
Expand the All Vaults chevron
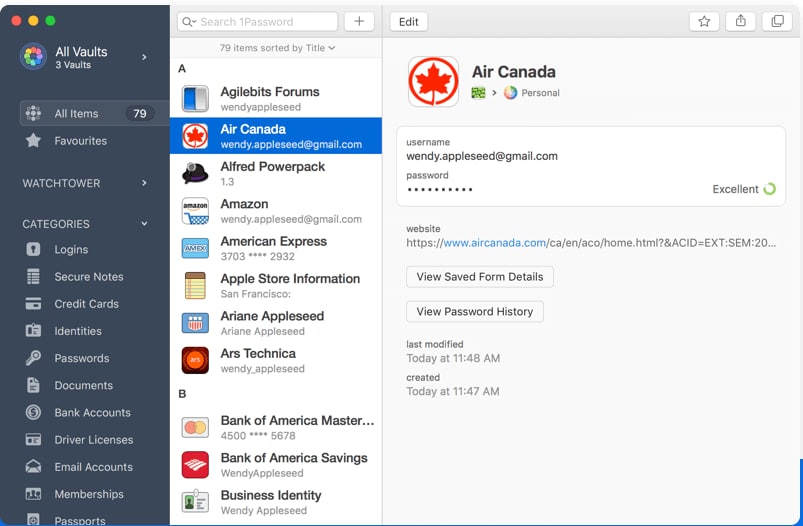click(x=144, y=57)
